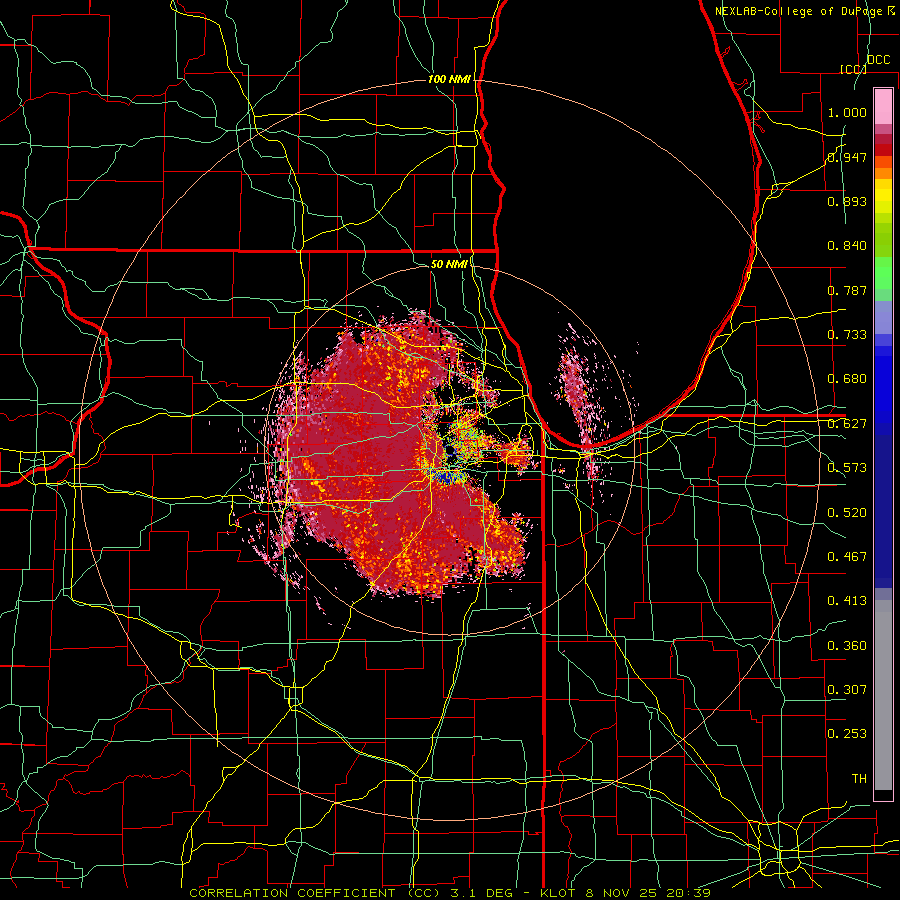Click the 0.520 scale value label
The width and height of the screenshot is (900, 900).
click(x=847, y=513)
